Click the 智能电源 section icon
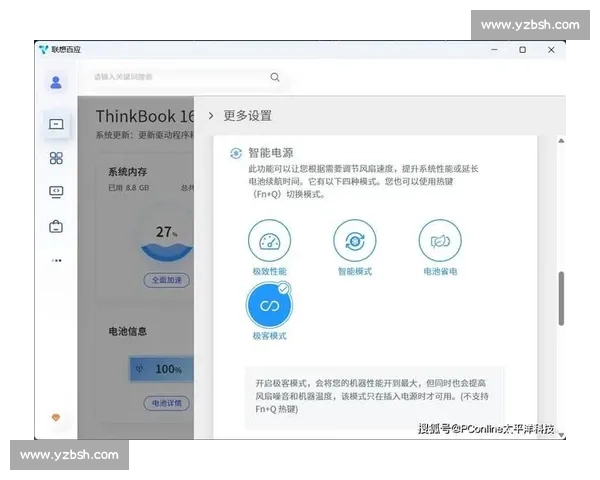Image resolution: width=600 pixels, height=480 pixels. (x=236, y=153)
